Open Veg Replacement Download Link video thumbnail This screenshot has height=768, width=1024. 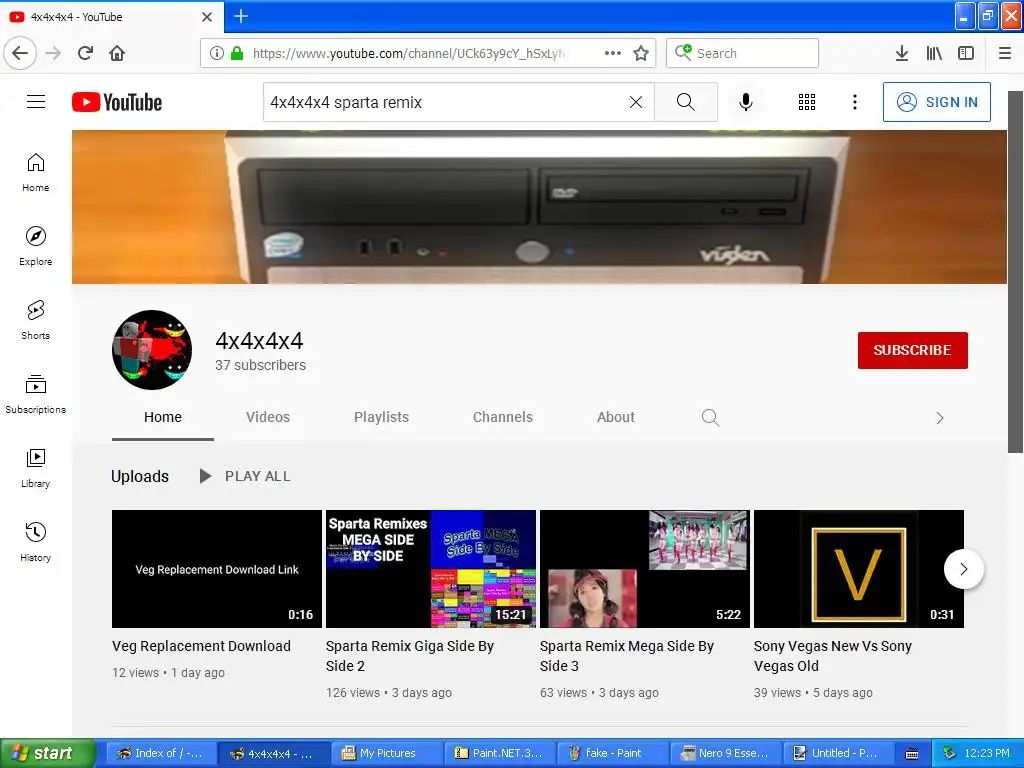point(217,569)
